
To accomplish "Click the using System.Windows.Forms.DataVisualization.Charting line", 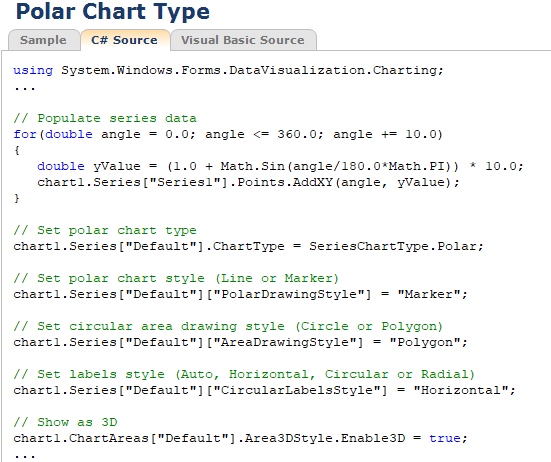I will pyautogui.click(x=228, y=70).
